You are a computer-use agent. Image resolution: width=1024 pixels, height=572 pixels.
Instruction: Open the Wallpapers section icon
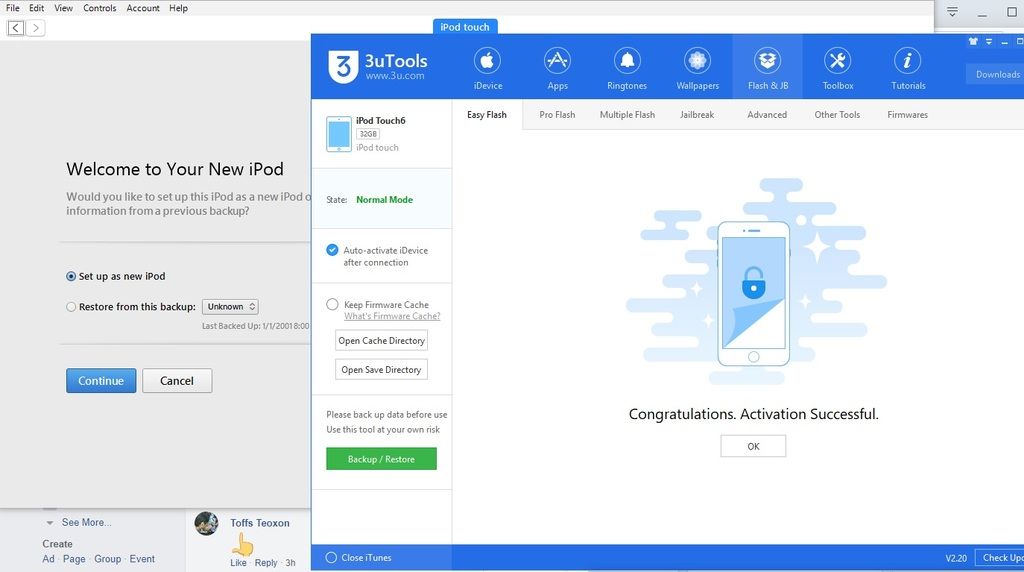pos(697,62)
